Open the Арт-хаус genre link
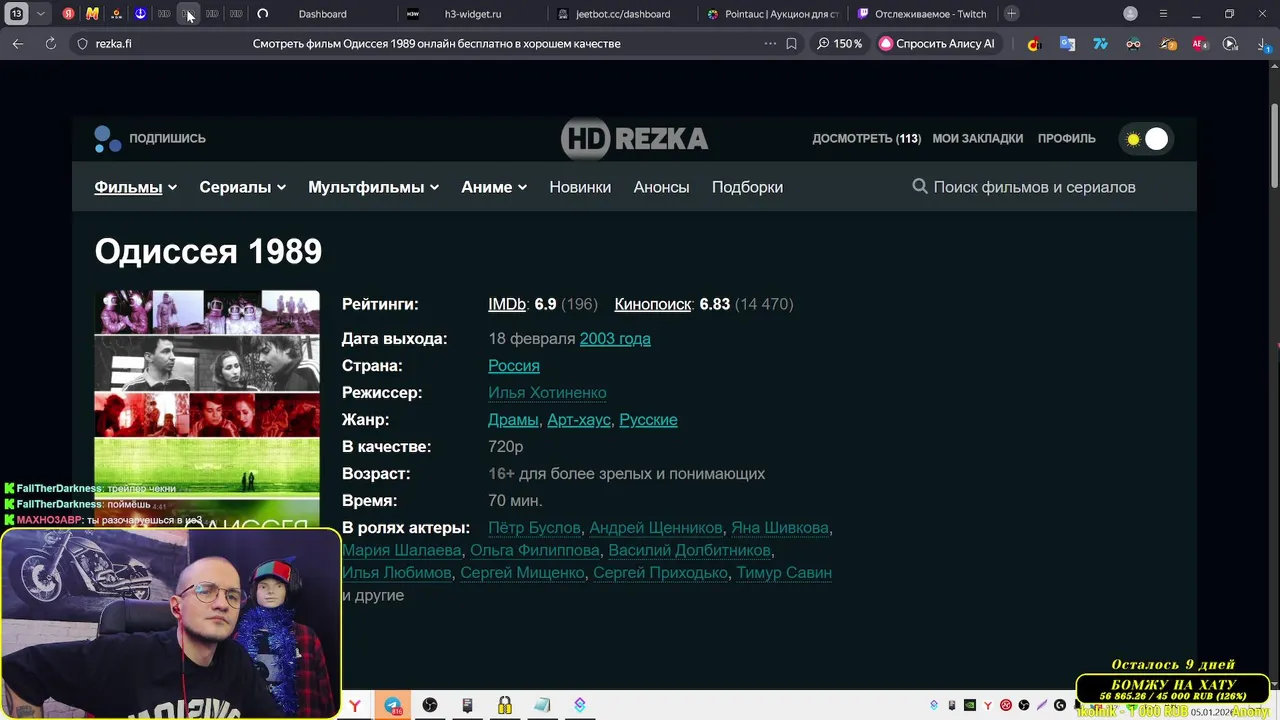The height and width of the screenshot is (720, 1280). pyautogui.click(x=579, y=420)
